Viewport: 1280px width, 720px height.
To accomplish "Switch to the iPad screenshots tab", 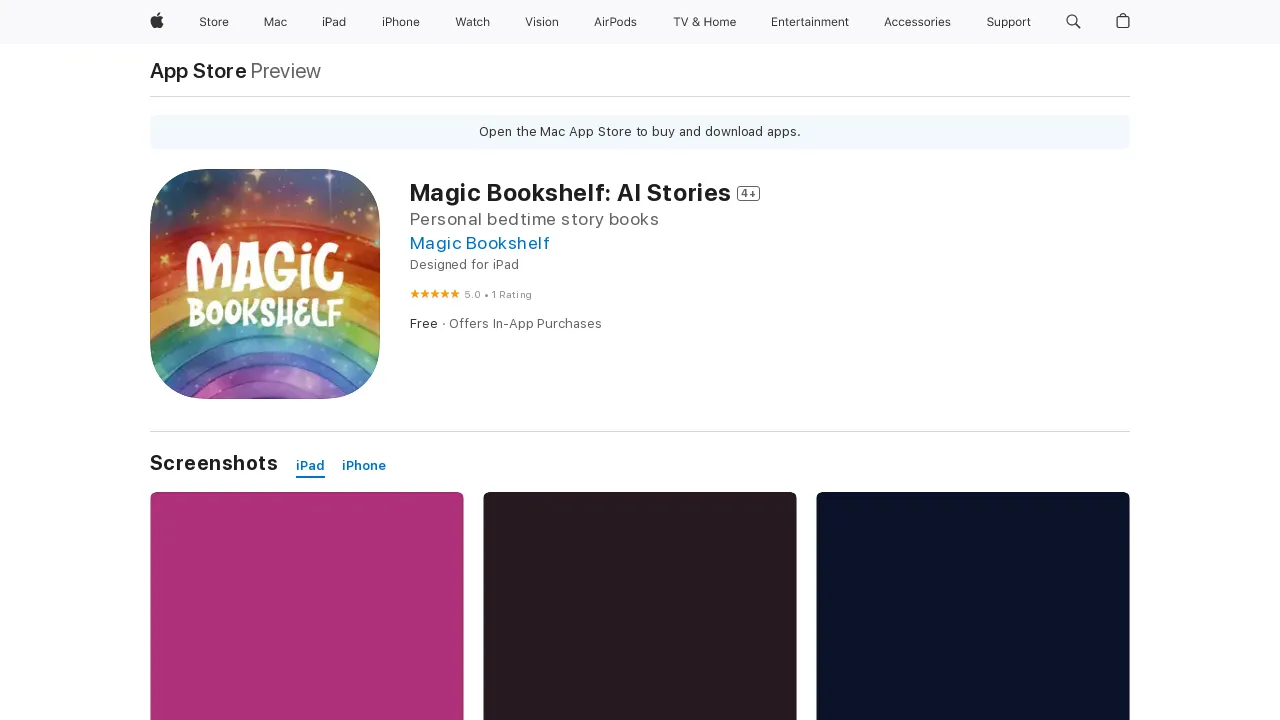I will (x=310, y=466).
